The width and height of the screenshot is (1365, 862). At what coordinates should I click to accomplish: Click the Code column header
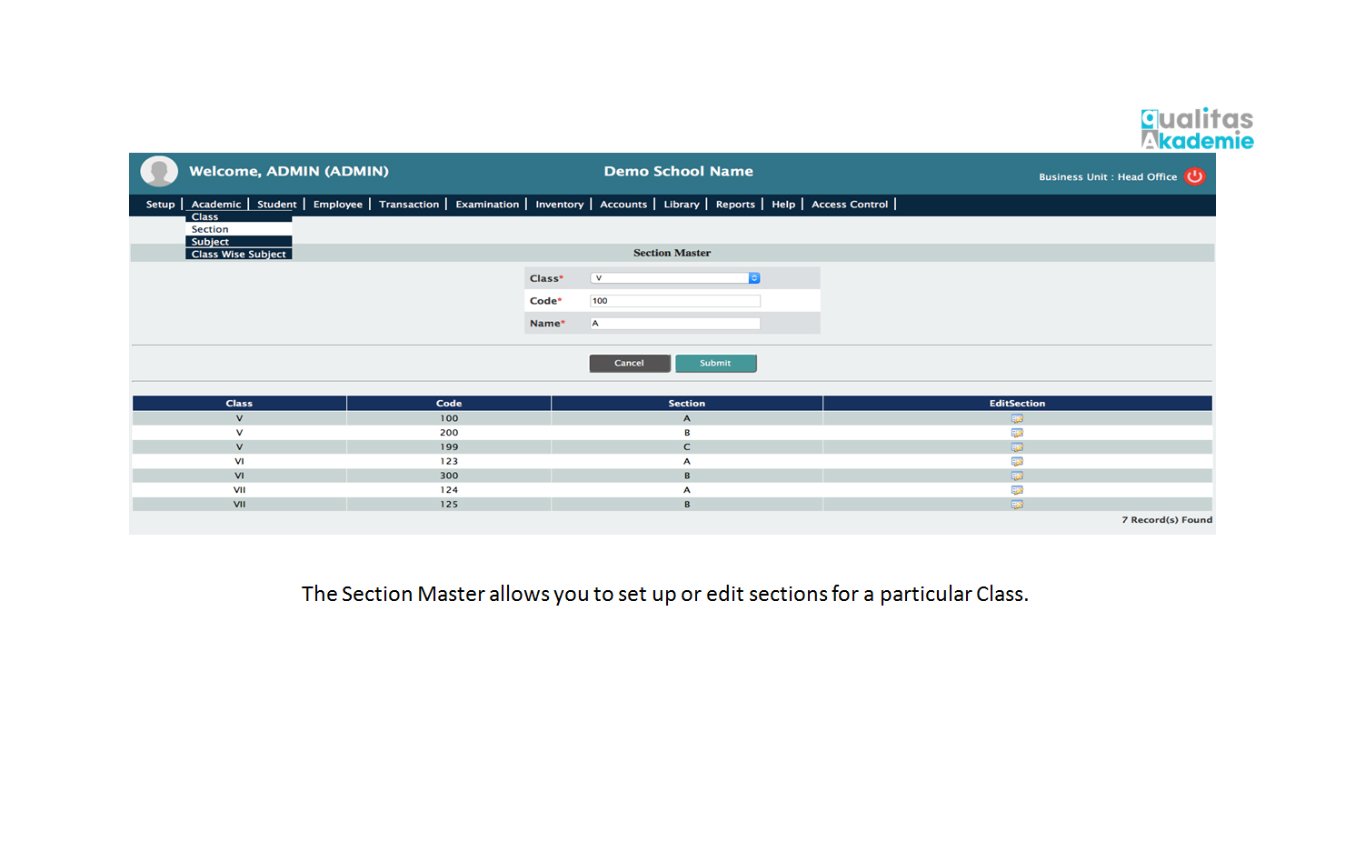(x=449, y=403)
